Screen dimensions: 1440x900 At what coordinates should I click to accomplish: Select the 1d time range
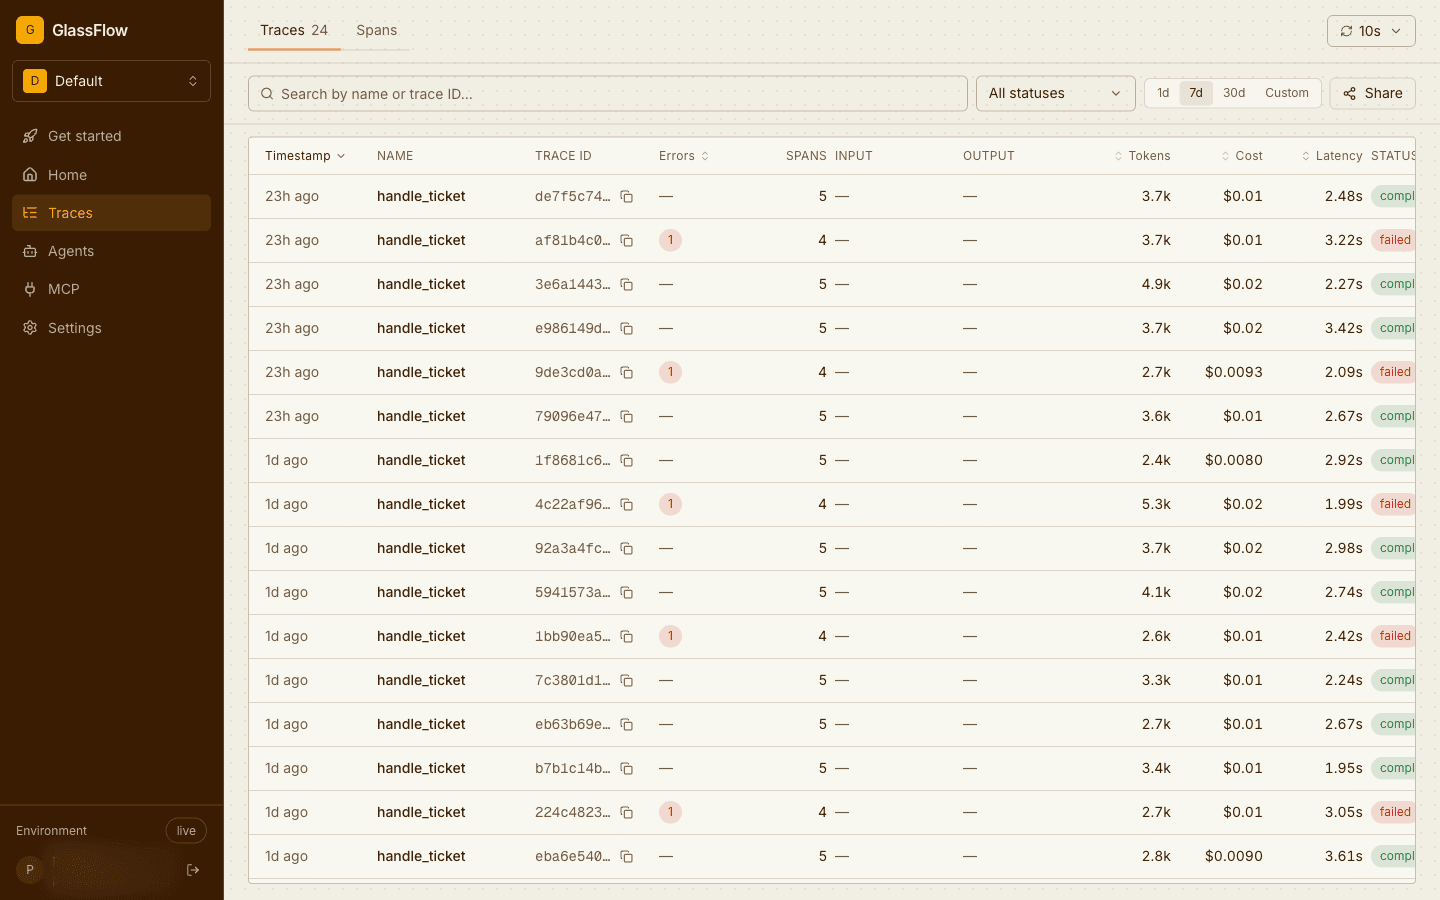click(x=1163, y=93)
